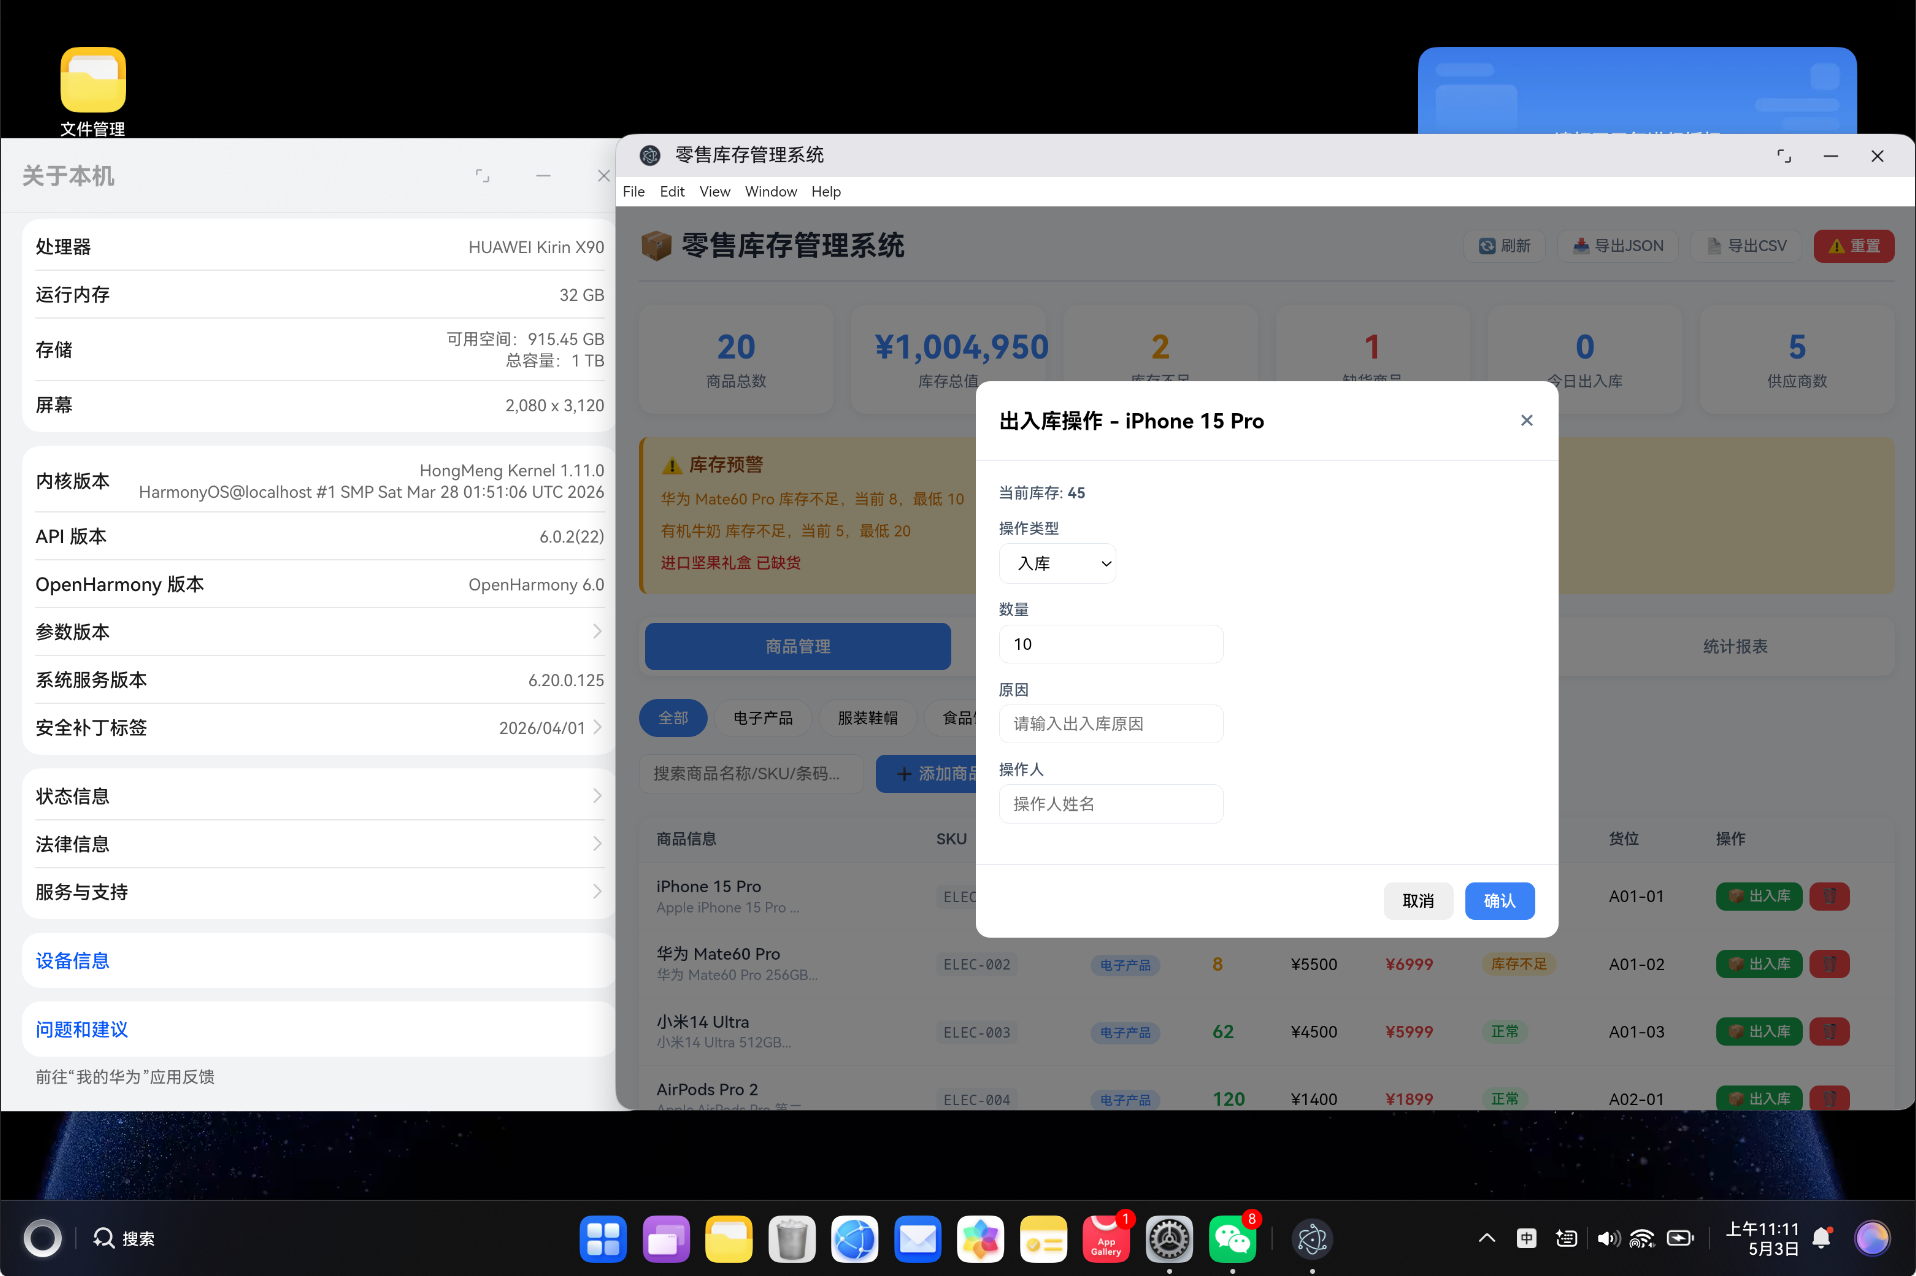Open the Electron app dock icon
Viewport: 1916px width, 1276px height.
(1312, 1239)
